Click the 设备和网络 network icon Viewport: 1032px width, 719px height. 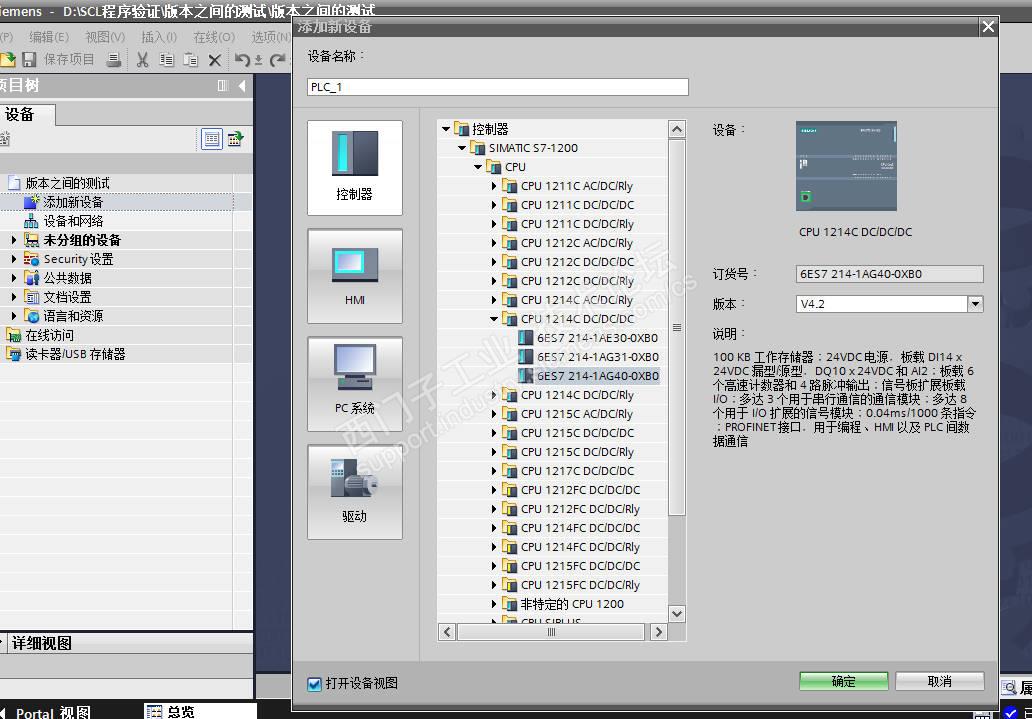[32, 221]
